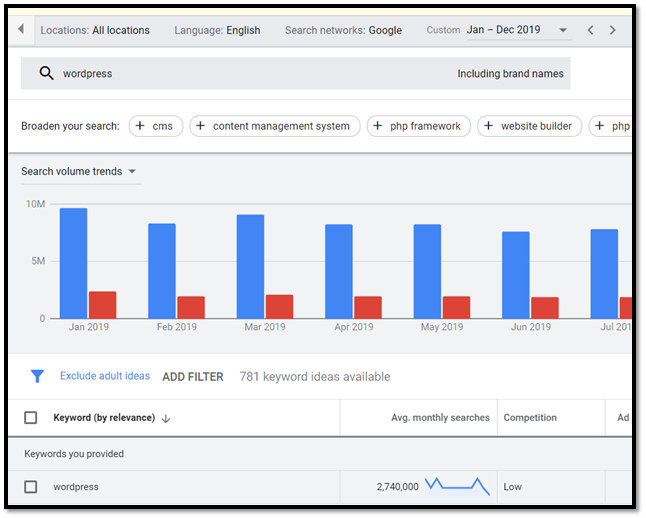
Task: Sort keywords by the relevance arrow
Action: 166,419
